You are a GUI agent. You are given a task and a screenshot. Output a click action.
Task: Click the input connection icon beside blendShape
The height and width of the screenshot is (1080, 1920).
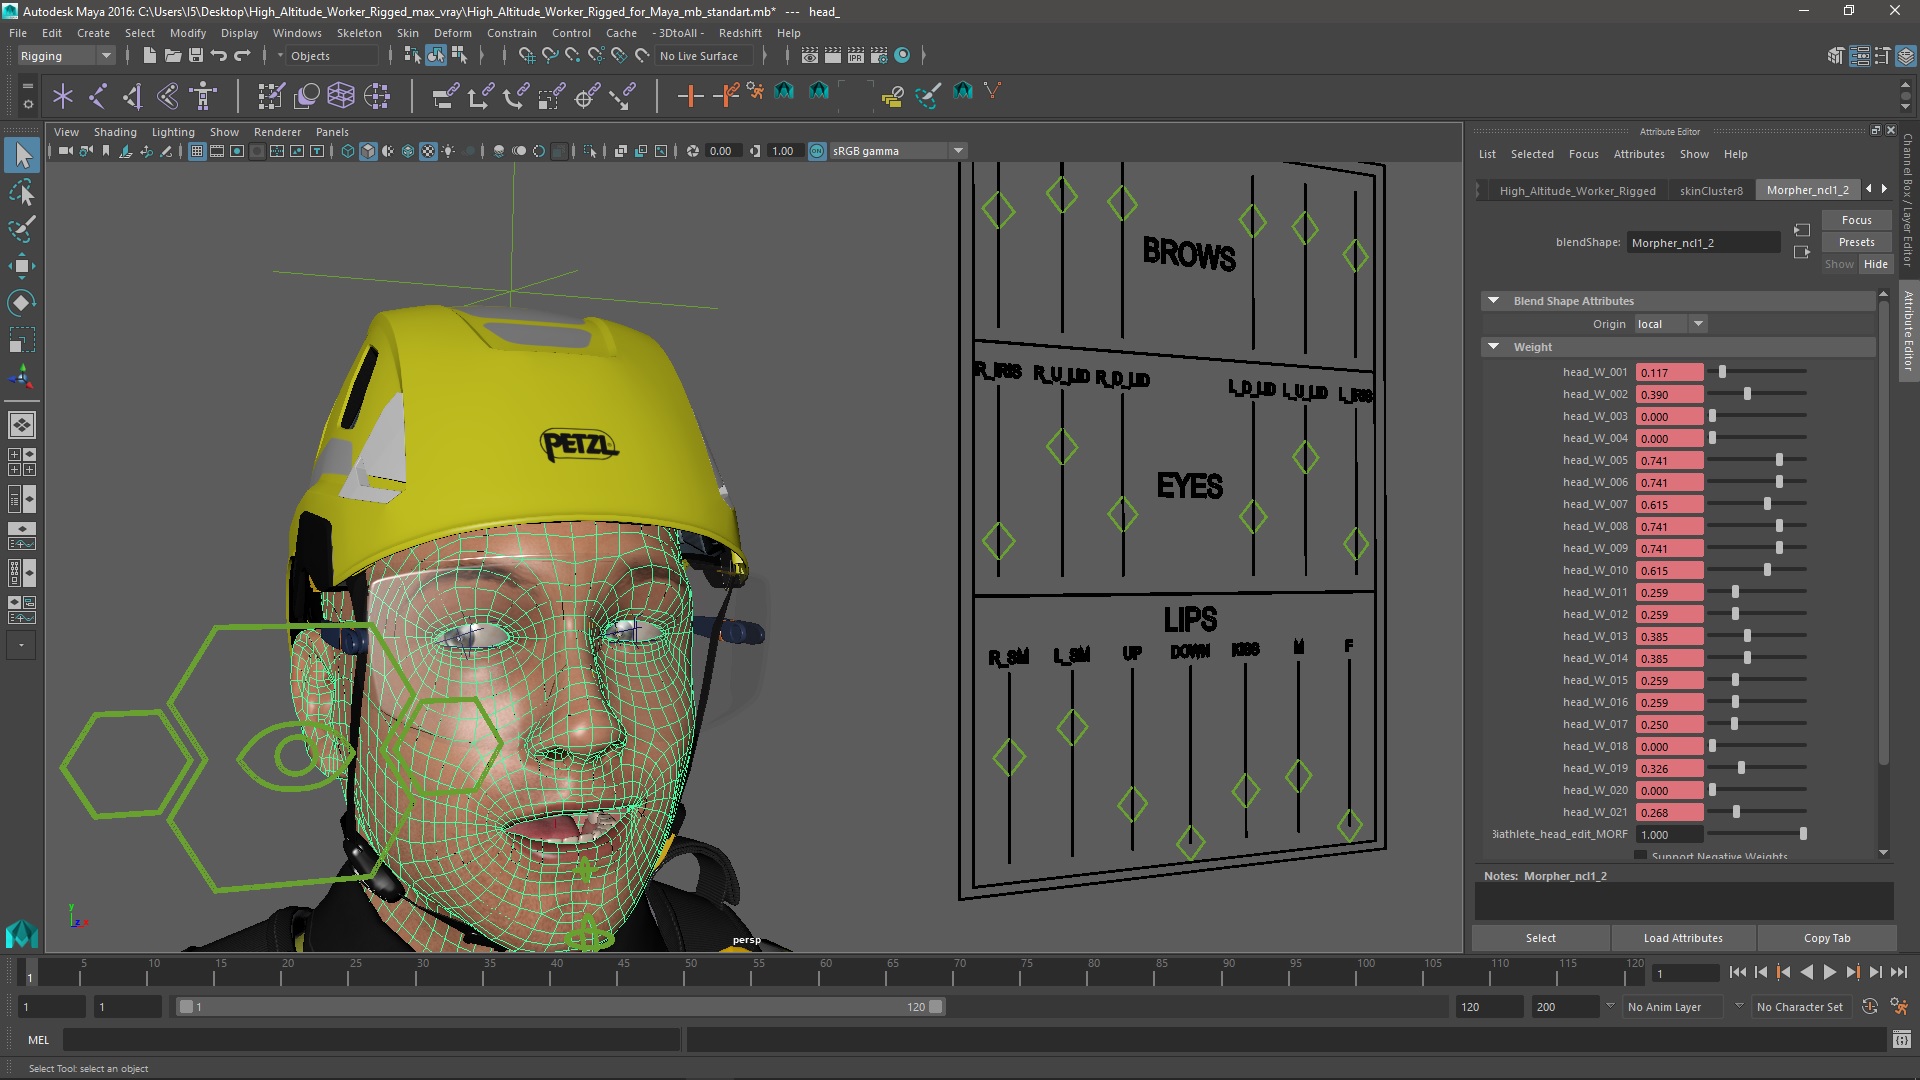click(1802, 230)
